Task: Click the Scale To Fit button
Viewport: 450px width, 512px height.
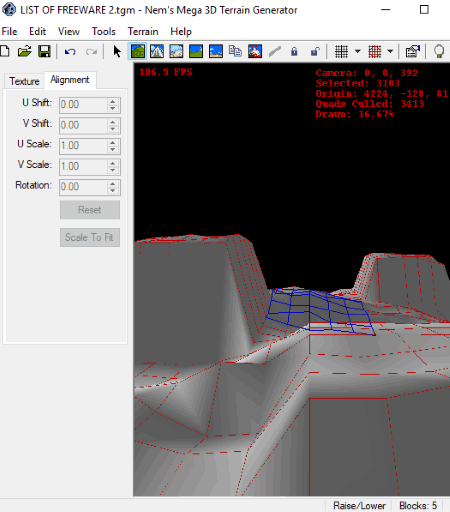Action: tap(90, 237)
